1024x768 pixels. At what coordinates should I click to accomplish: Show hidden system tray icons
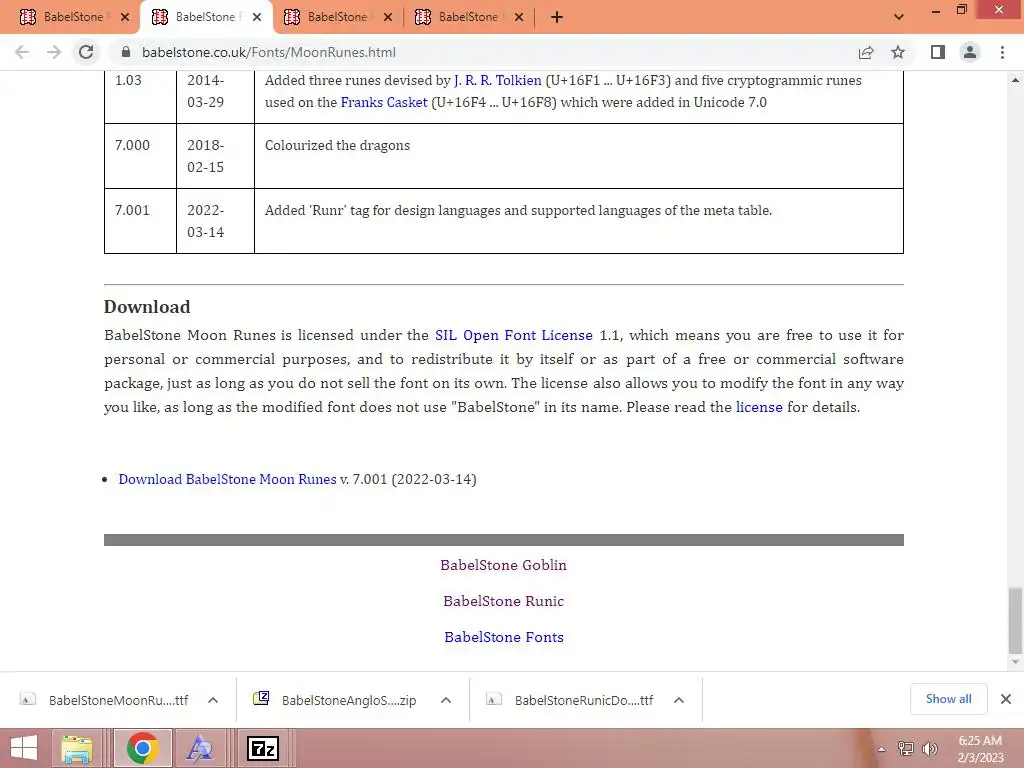point(882,749)
